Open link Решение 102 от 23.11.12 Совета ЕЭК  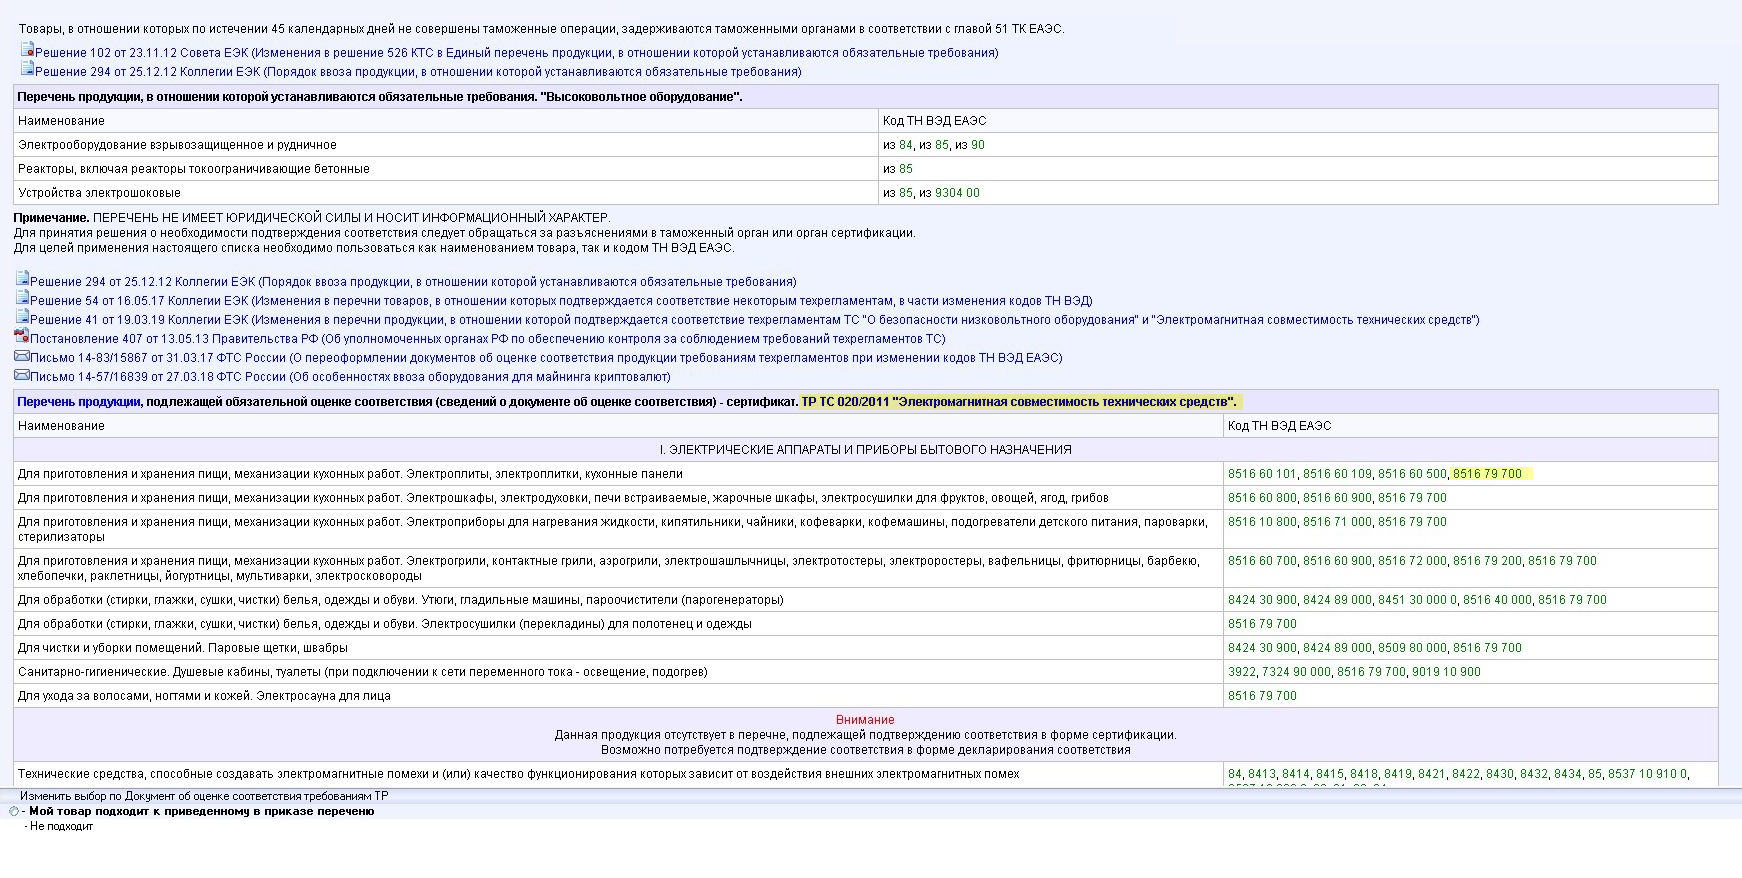point(517,53)
